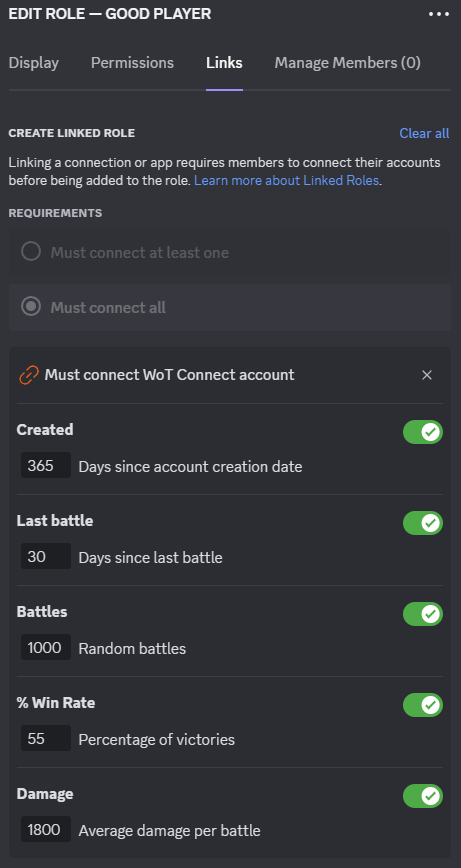Click the orange chain link icon
The width and height of the screenshot is (461, 868).
point(29,375)
